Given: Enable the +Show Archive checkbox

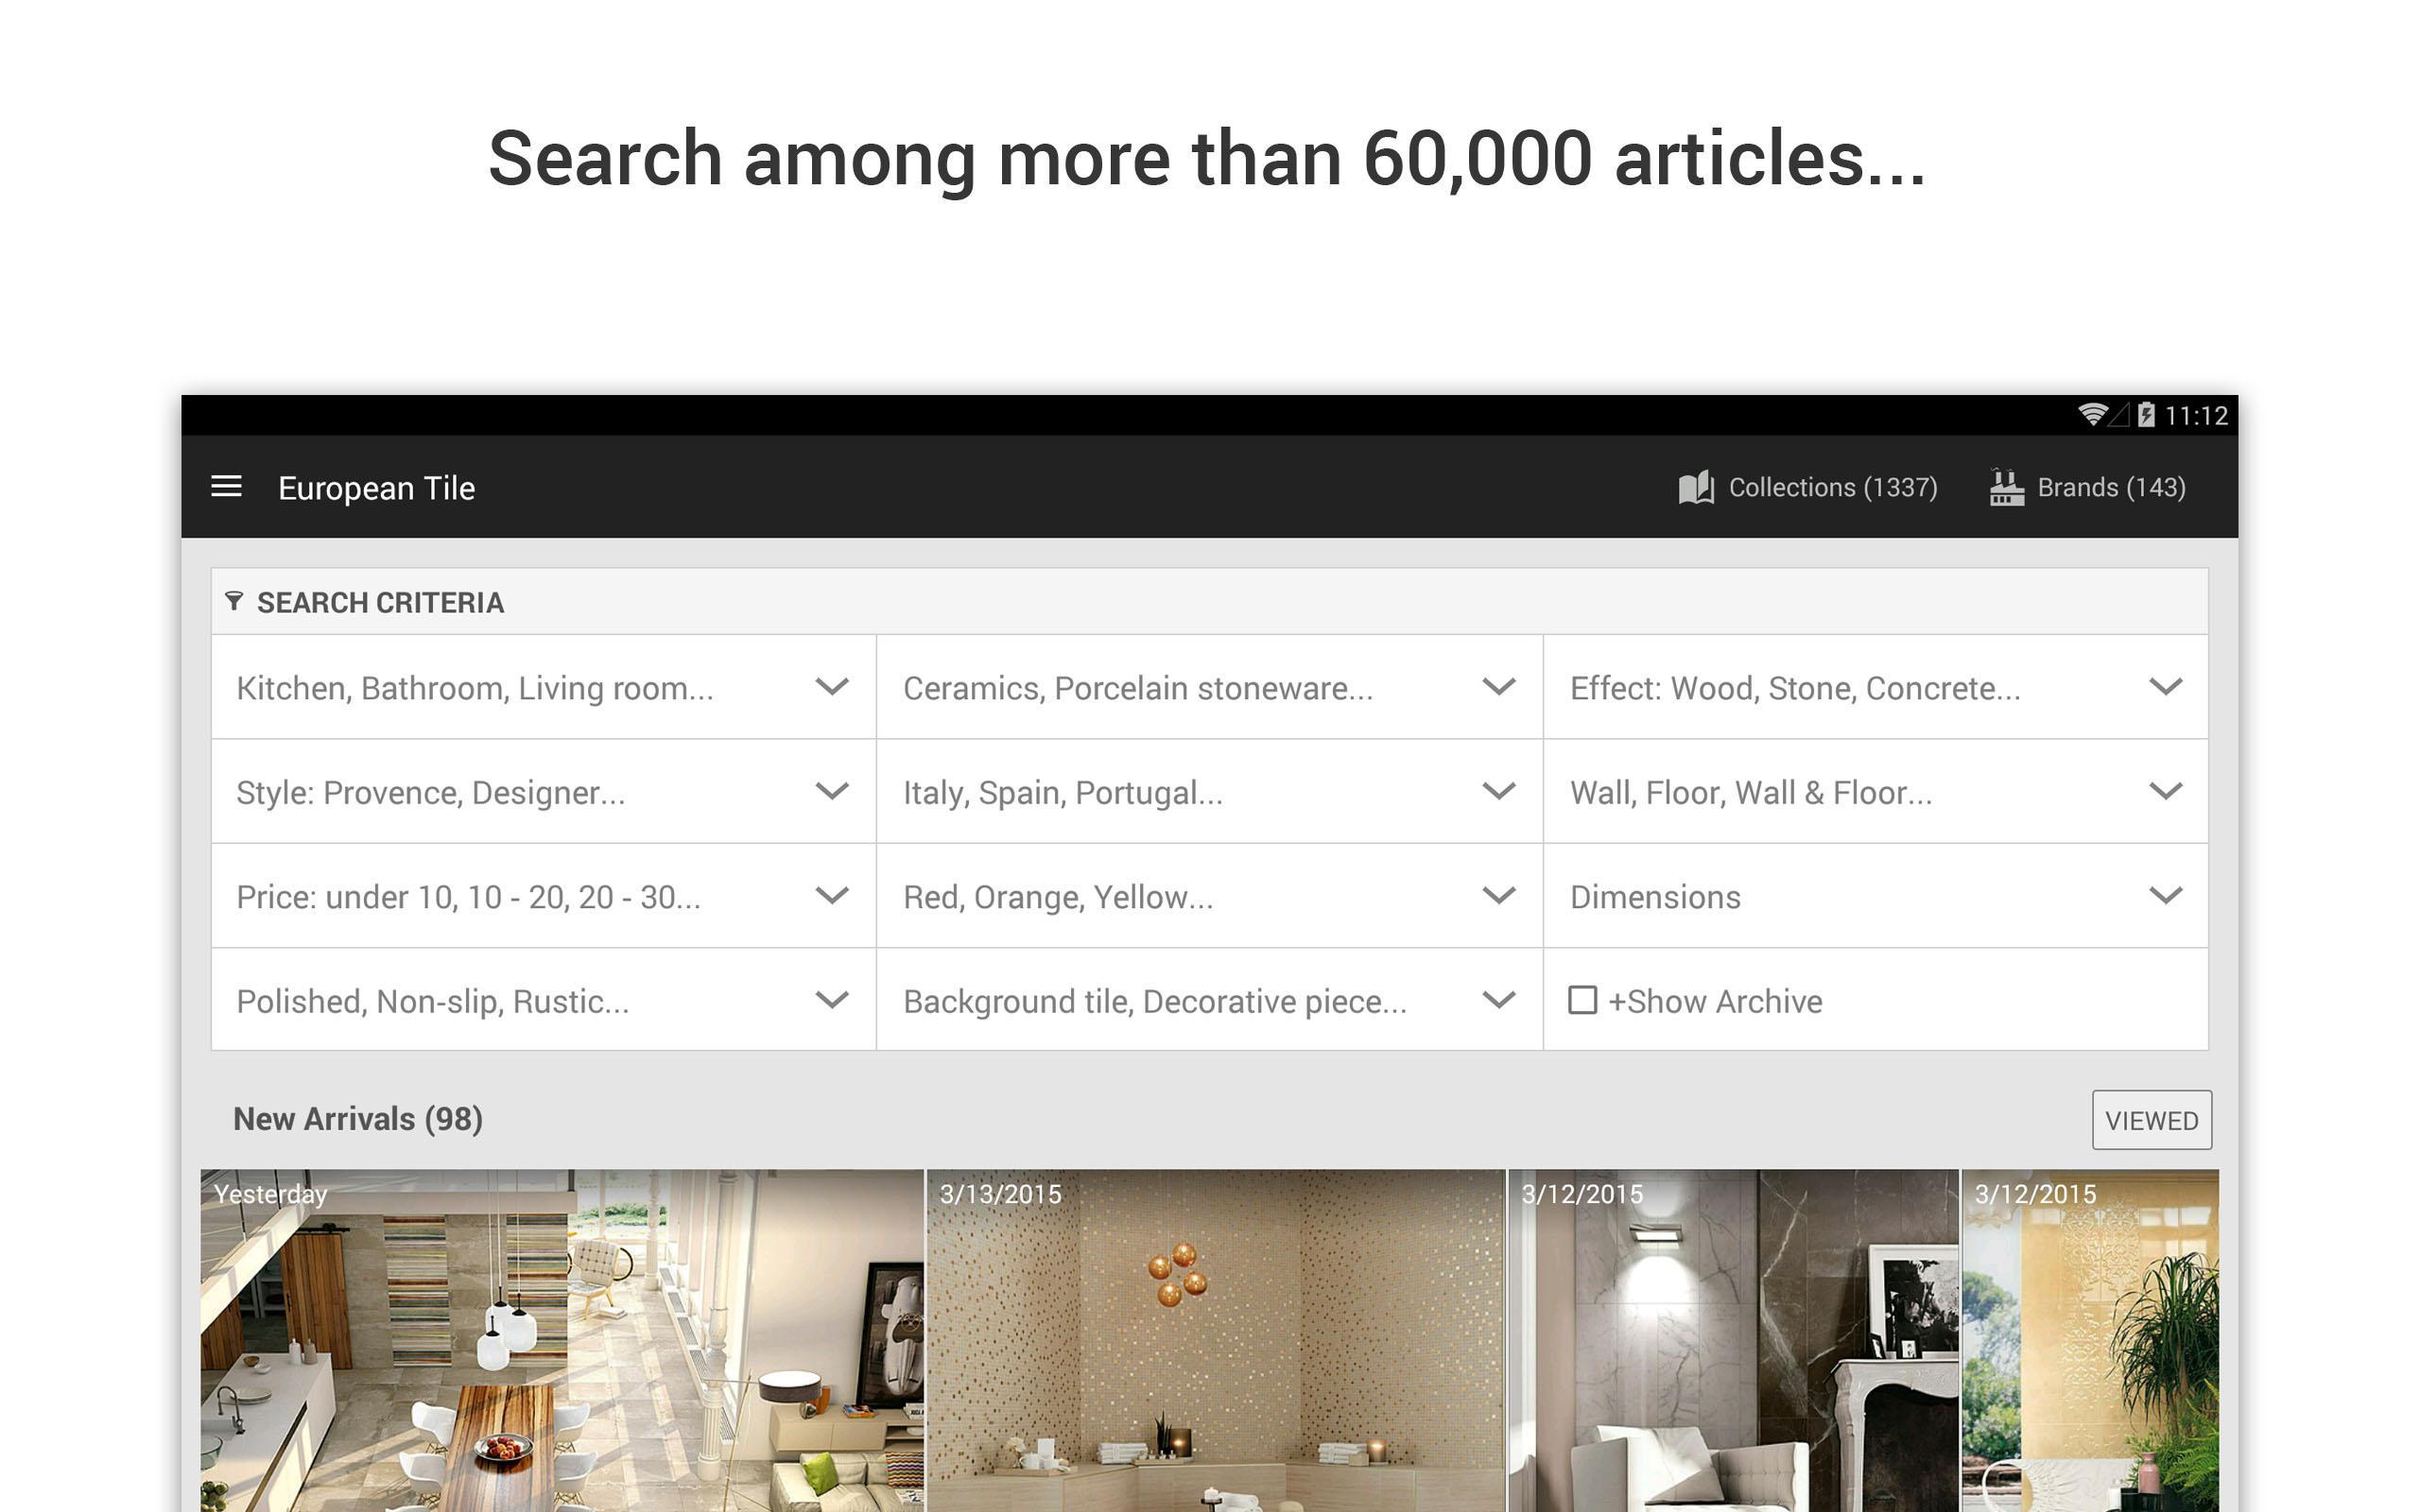Looking at the screenshot, I should [x=1582, y=1000].
